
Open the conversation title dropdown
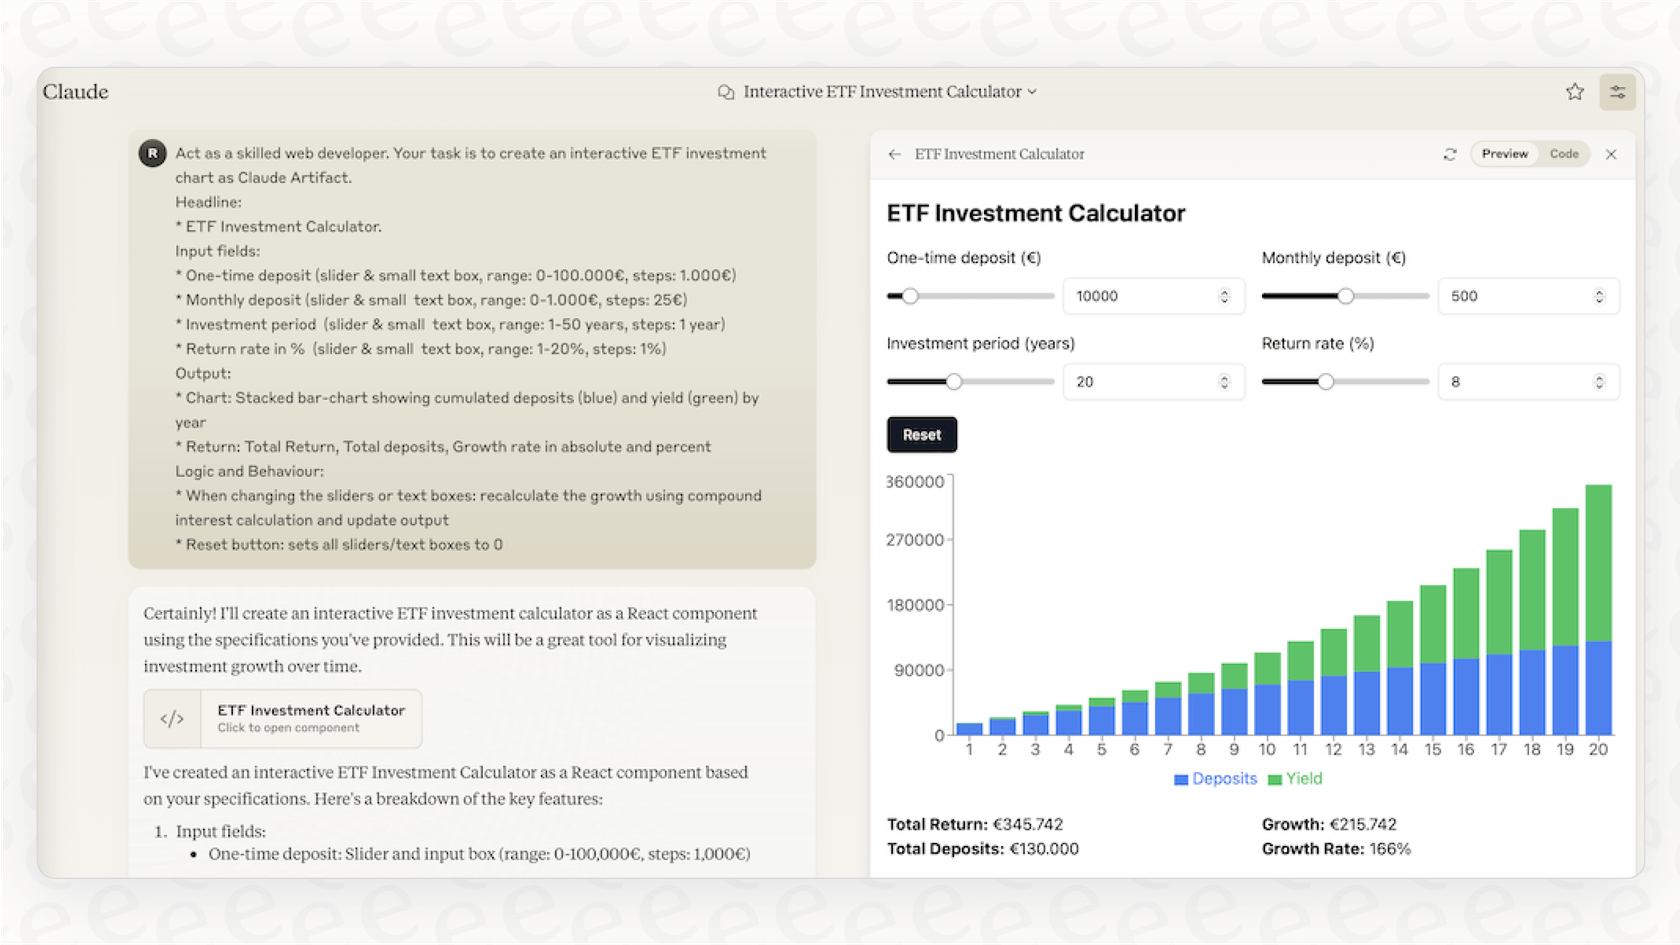tap(1033, 91)
